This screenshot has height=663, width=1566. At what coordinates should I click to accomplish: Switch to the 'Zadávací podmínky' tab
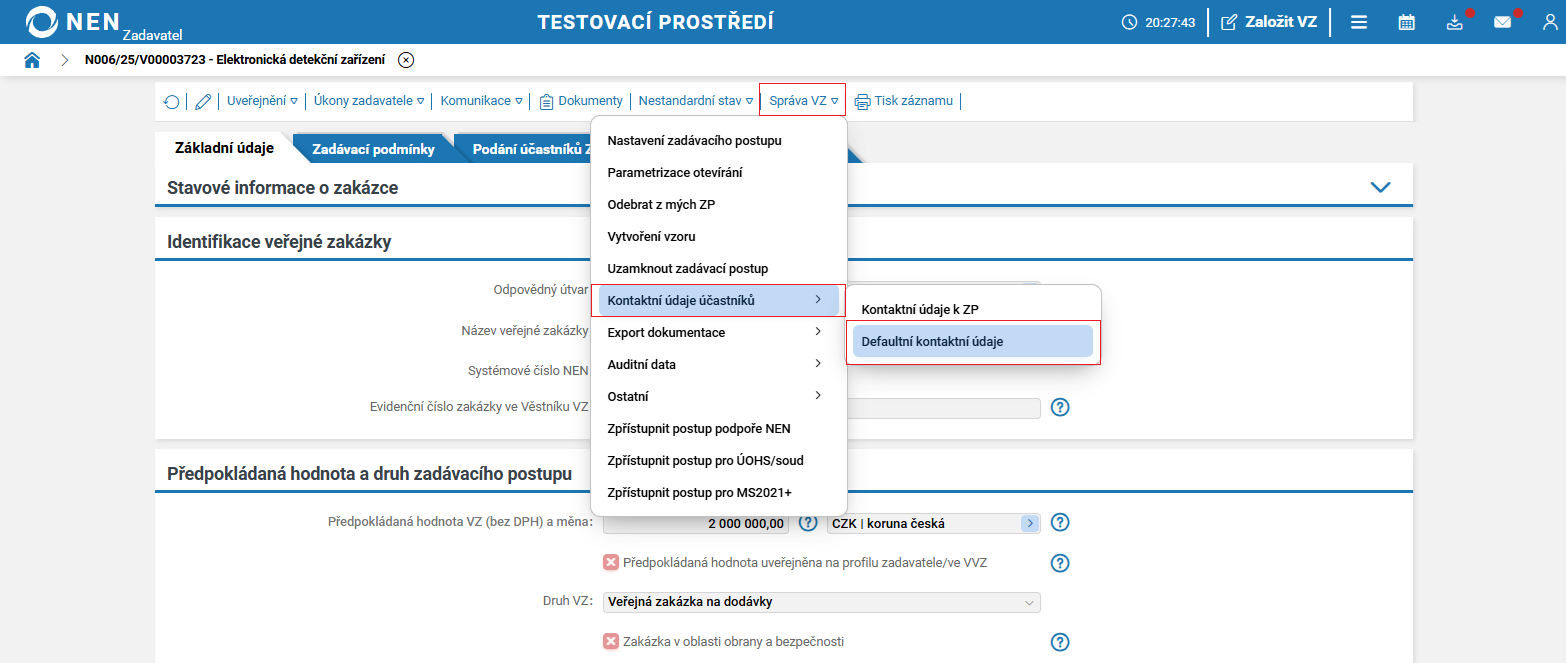tap(374, 147)
